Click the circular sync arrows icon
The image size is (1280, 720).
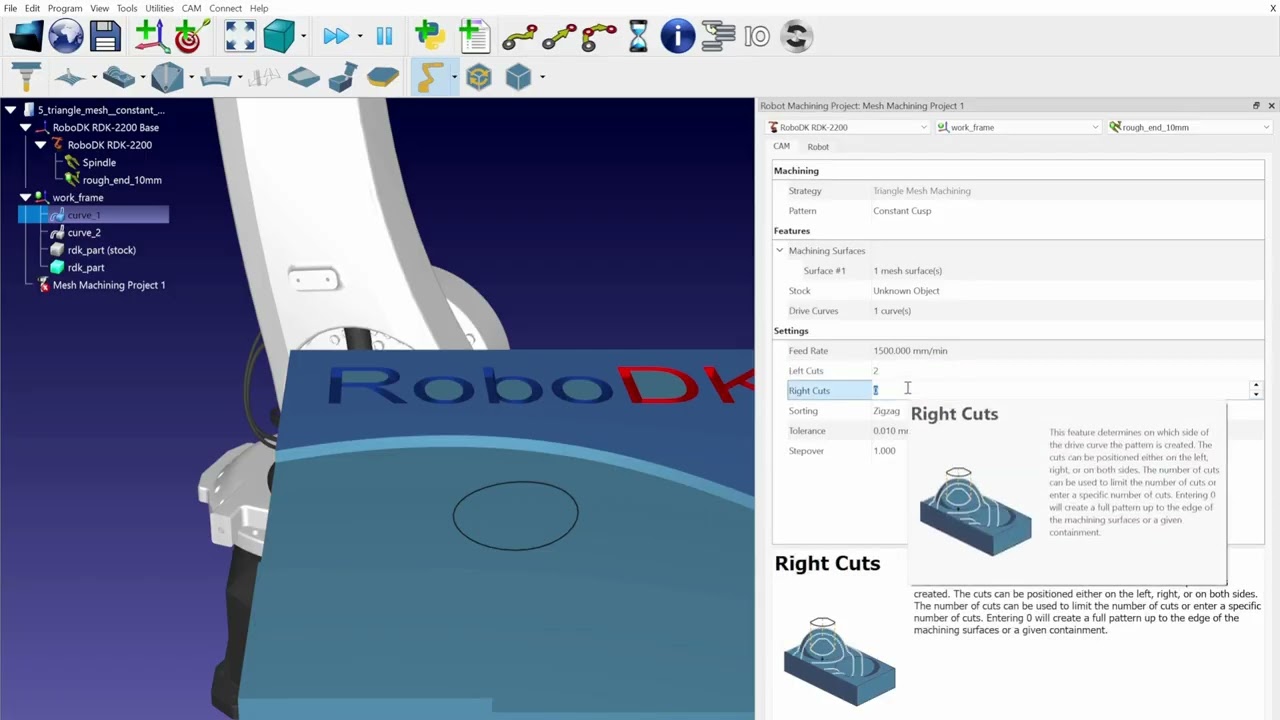796,37
